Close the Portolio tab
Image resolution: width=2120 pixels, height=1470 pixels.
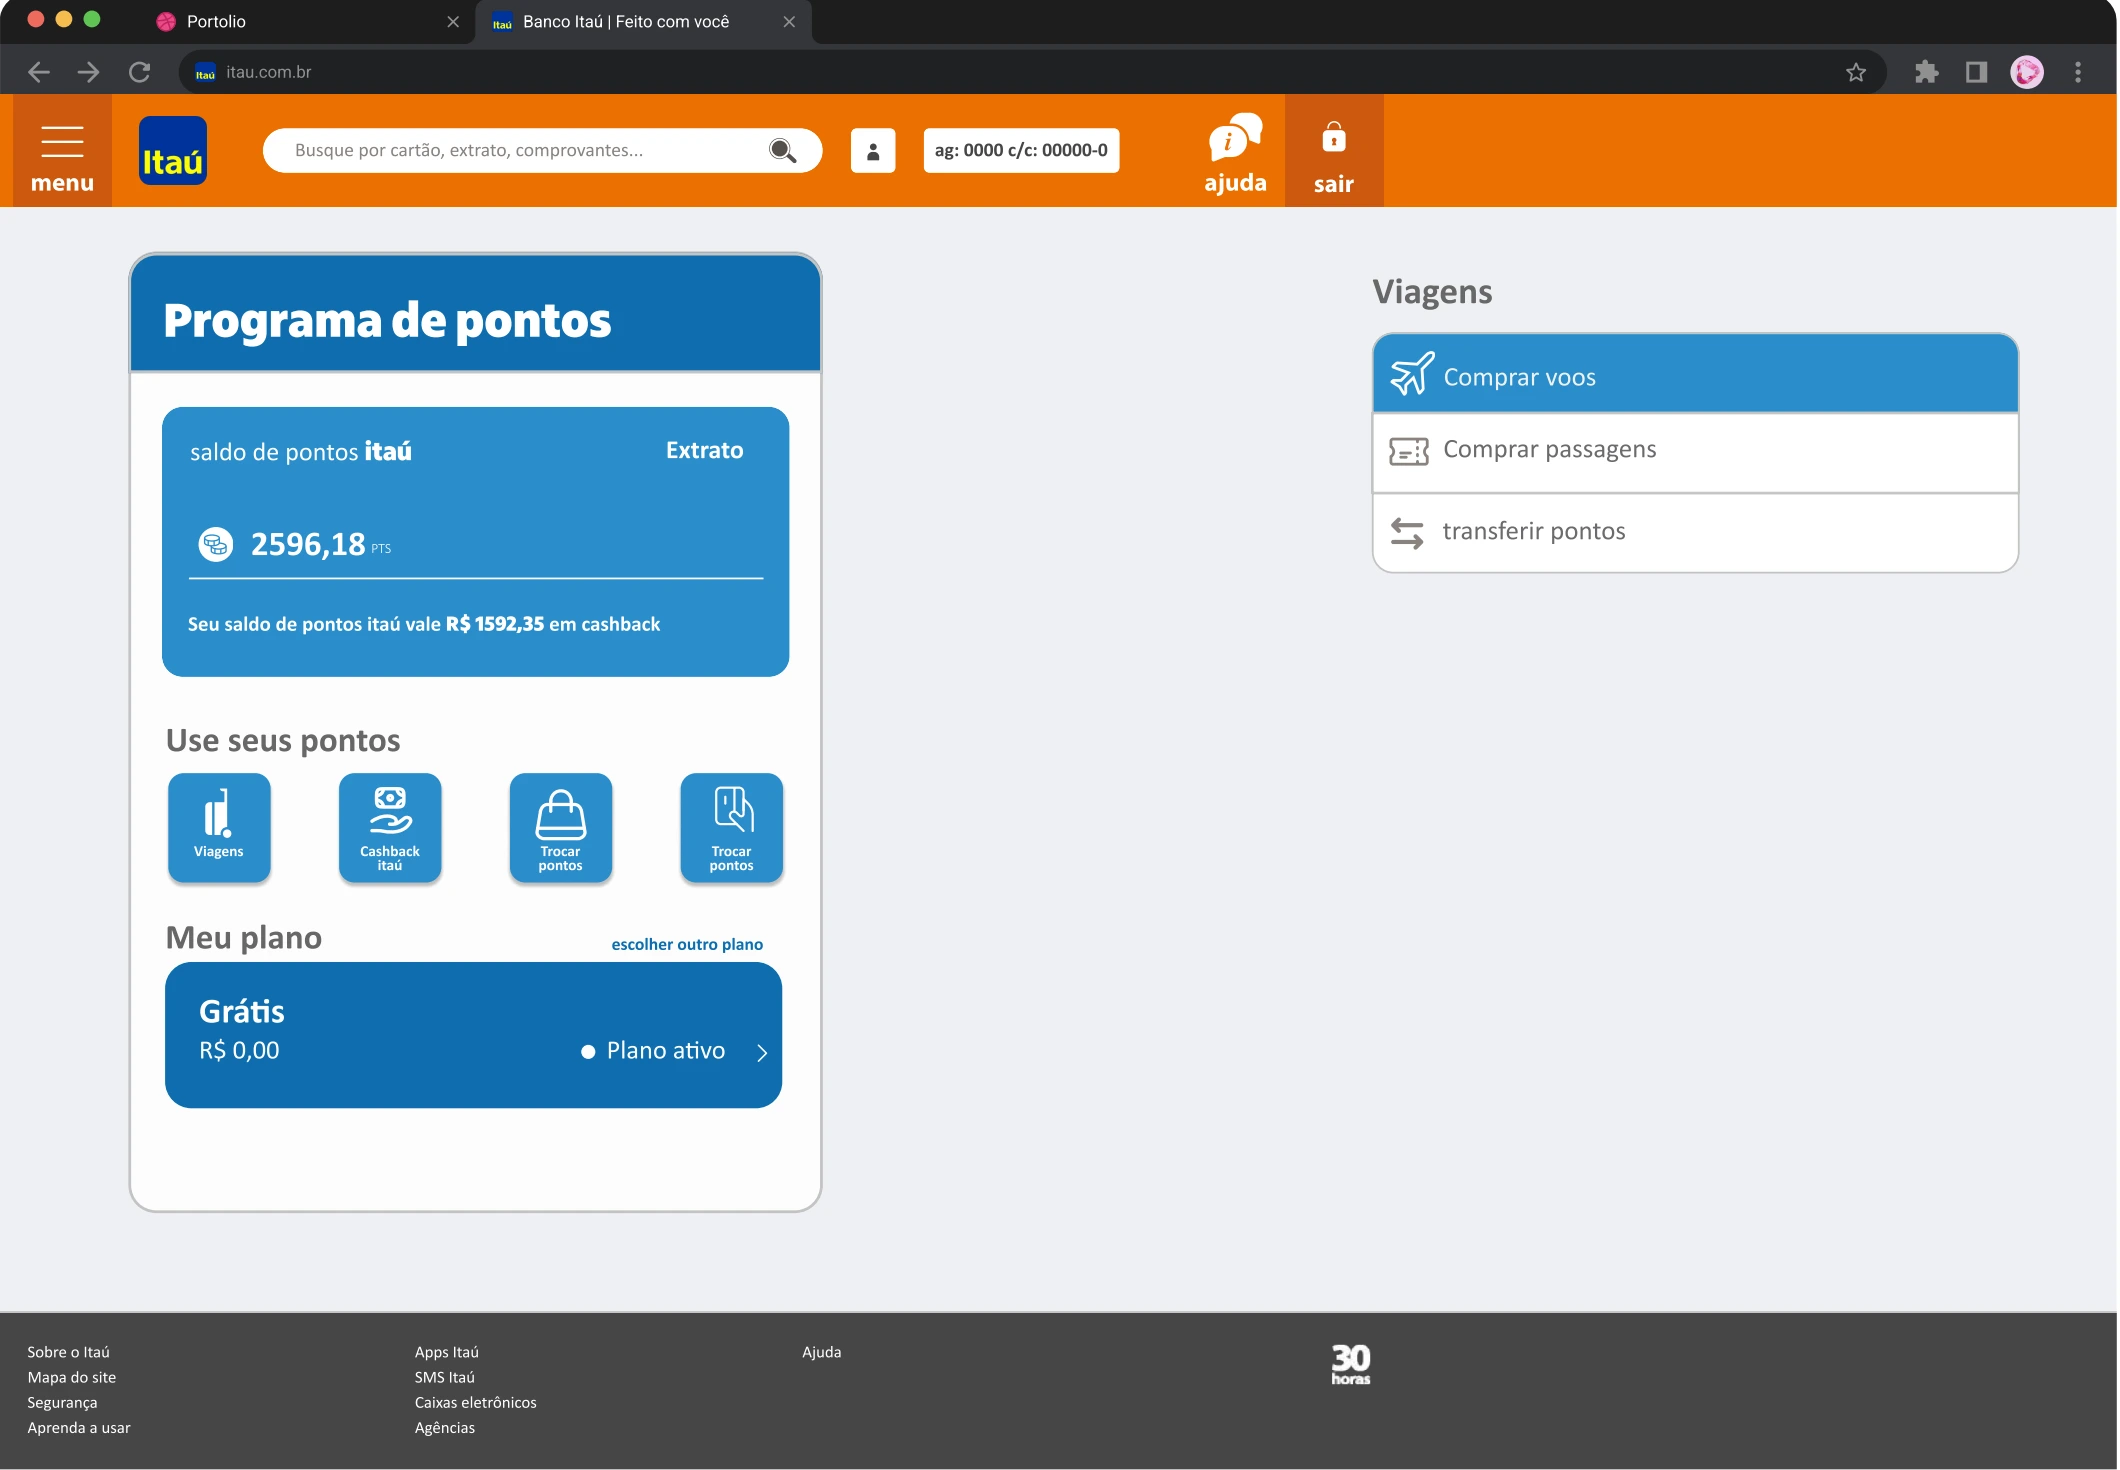[x=453, y=22]
